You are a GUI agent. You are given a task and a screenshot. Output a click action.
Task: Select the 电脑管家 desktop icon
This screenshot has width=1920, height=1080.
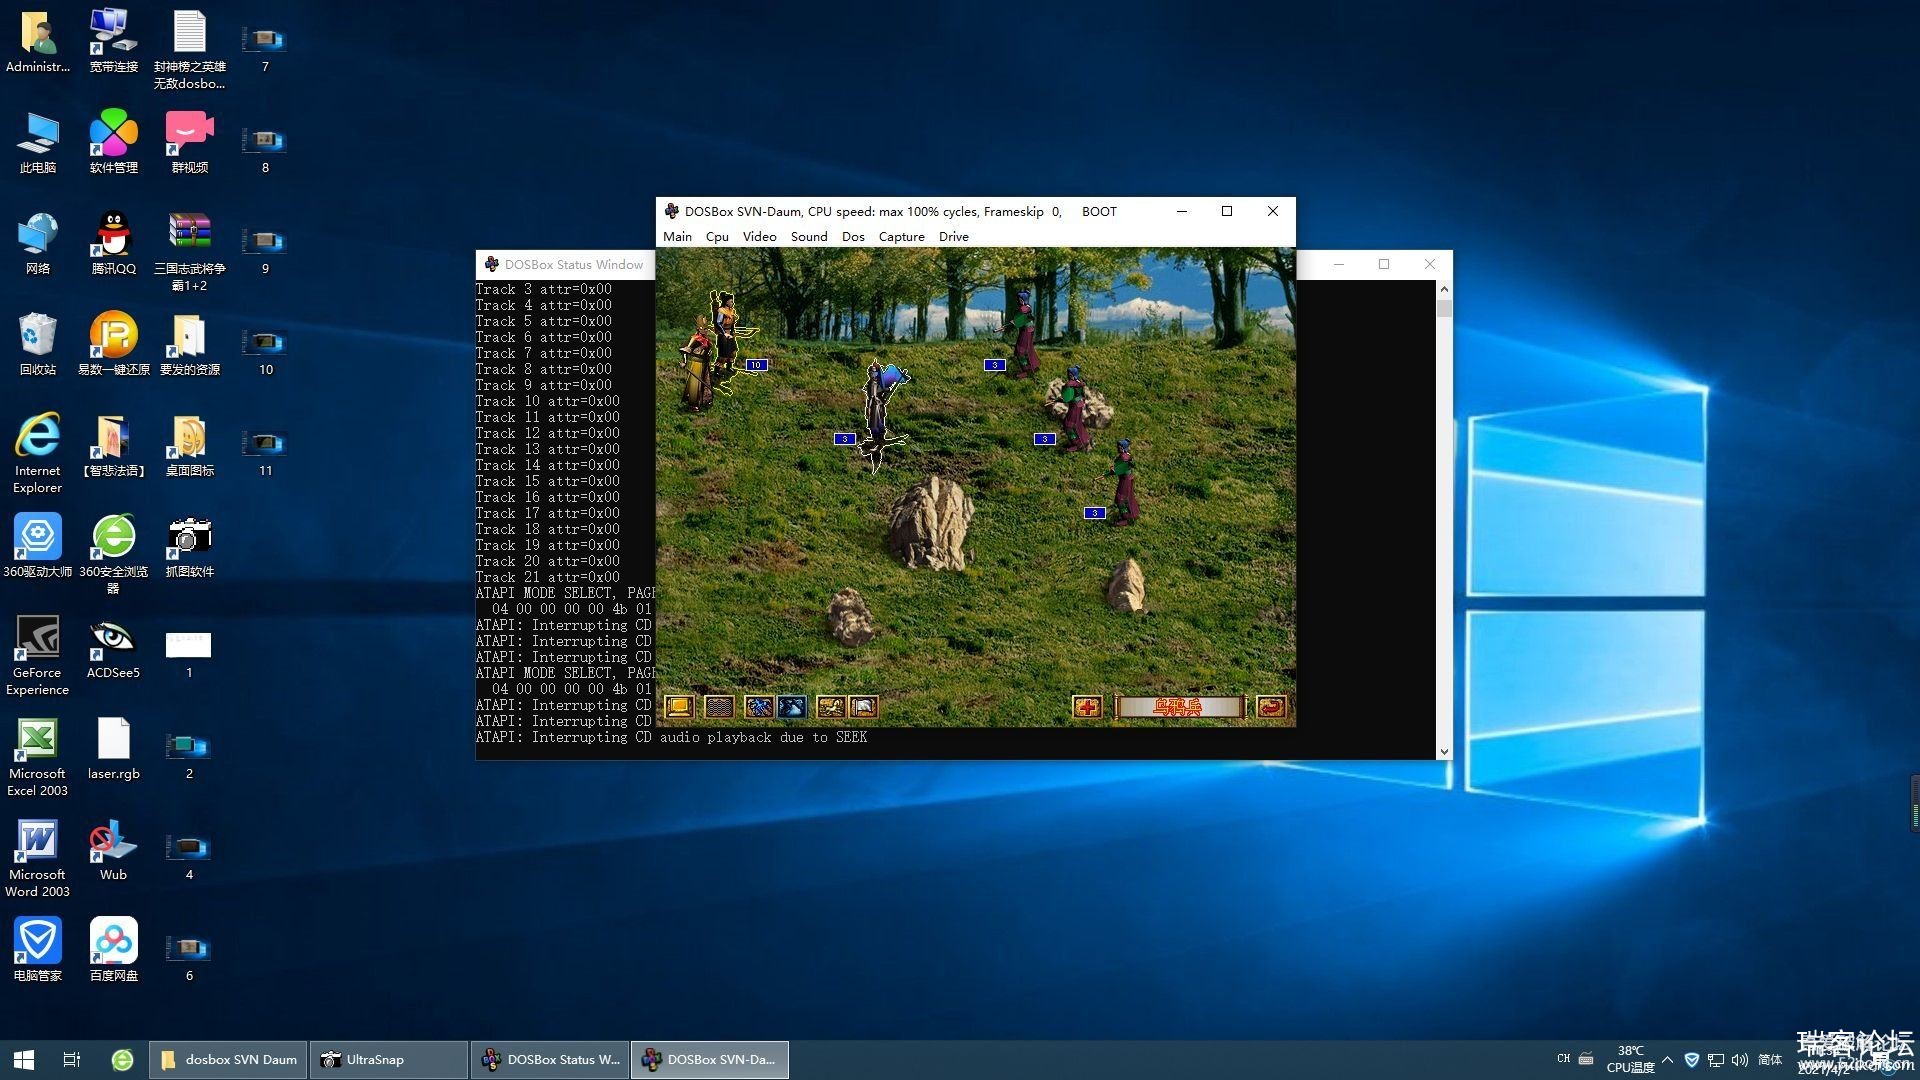[38, 951]
